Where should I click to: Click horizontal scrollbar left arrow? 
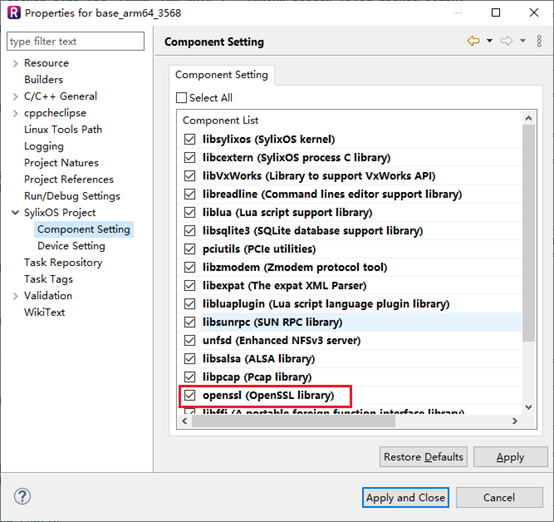coord(184,421)
